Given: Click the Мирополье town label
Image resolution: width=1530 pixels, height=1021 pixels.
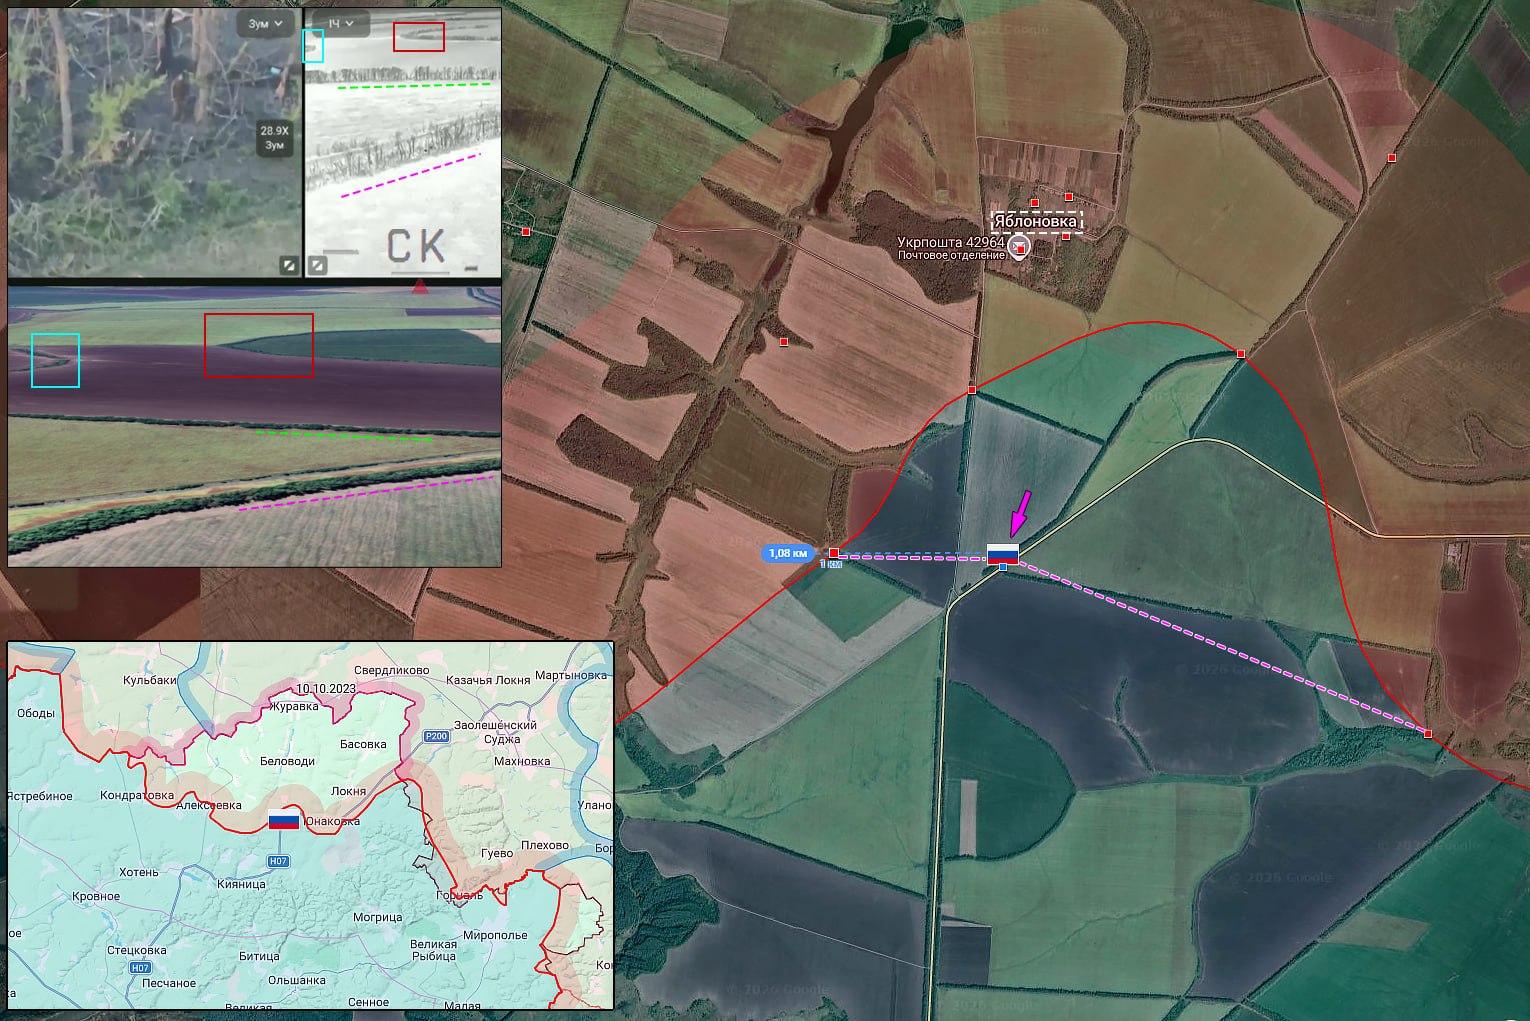Looking at the screenshot, I should 495,935.
